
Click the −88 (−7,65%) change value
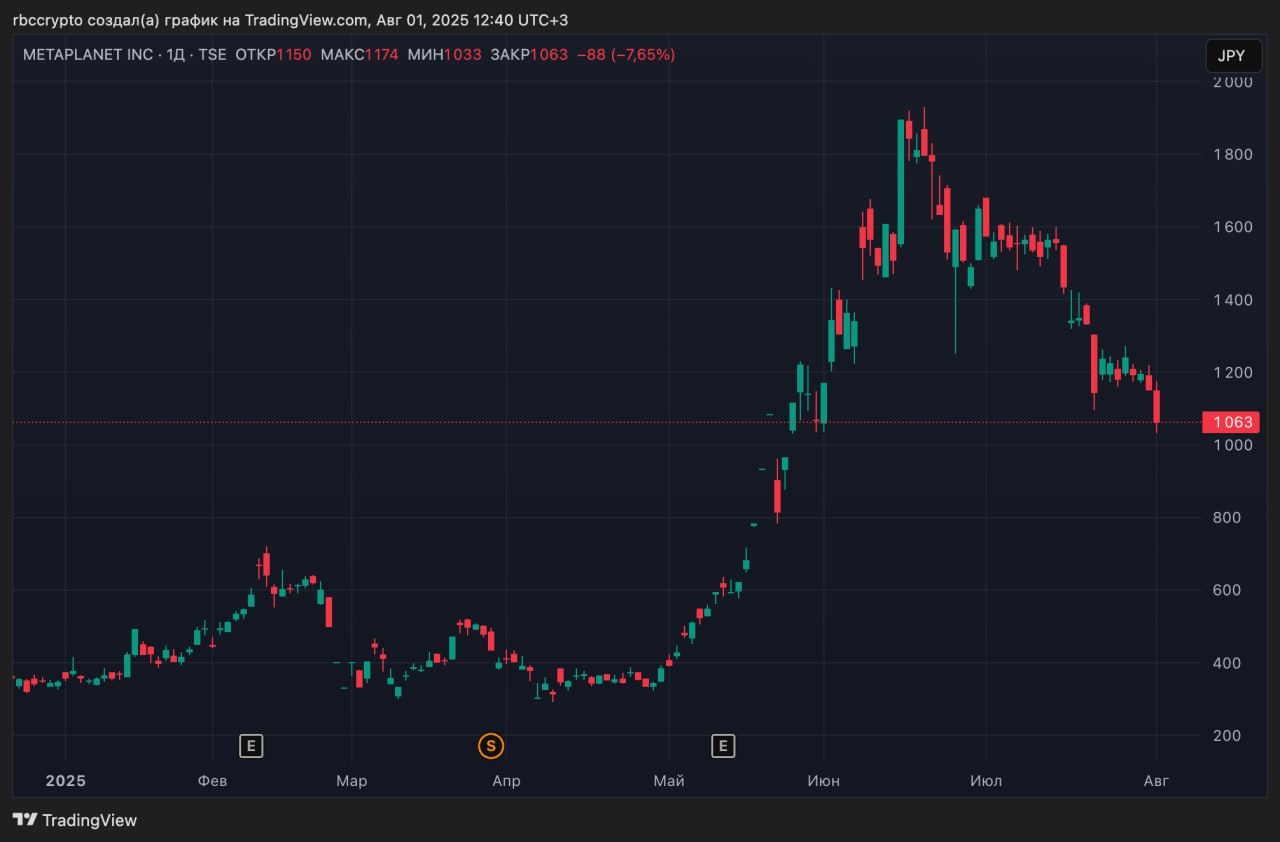click(x=626, y=55)
